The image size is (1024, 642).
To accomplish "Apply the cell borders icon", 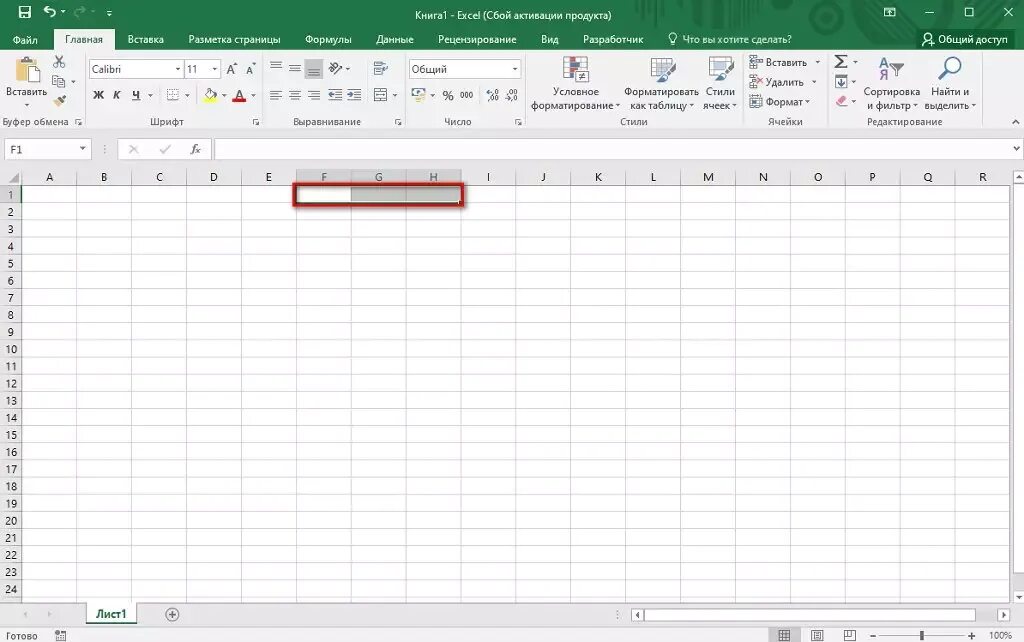I will 172,95.
